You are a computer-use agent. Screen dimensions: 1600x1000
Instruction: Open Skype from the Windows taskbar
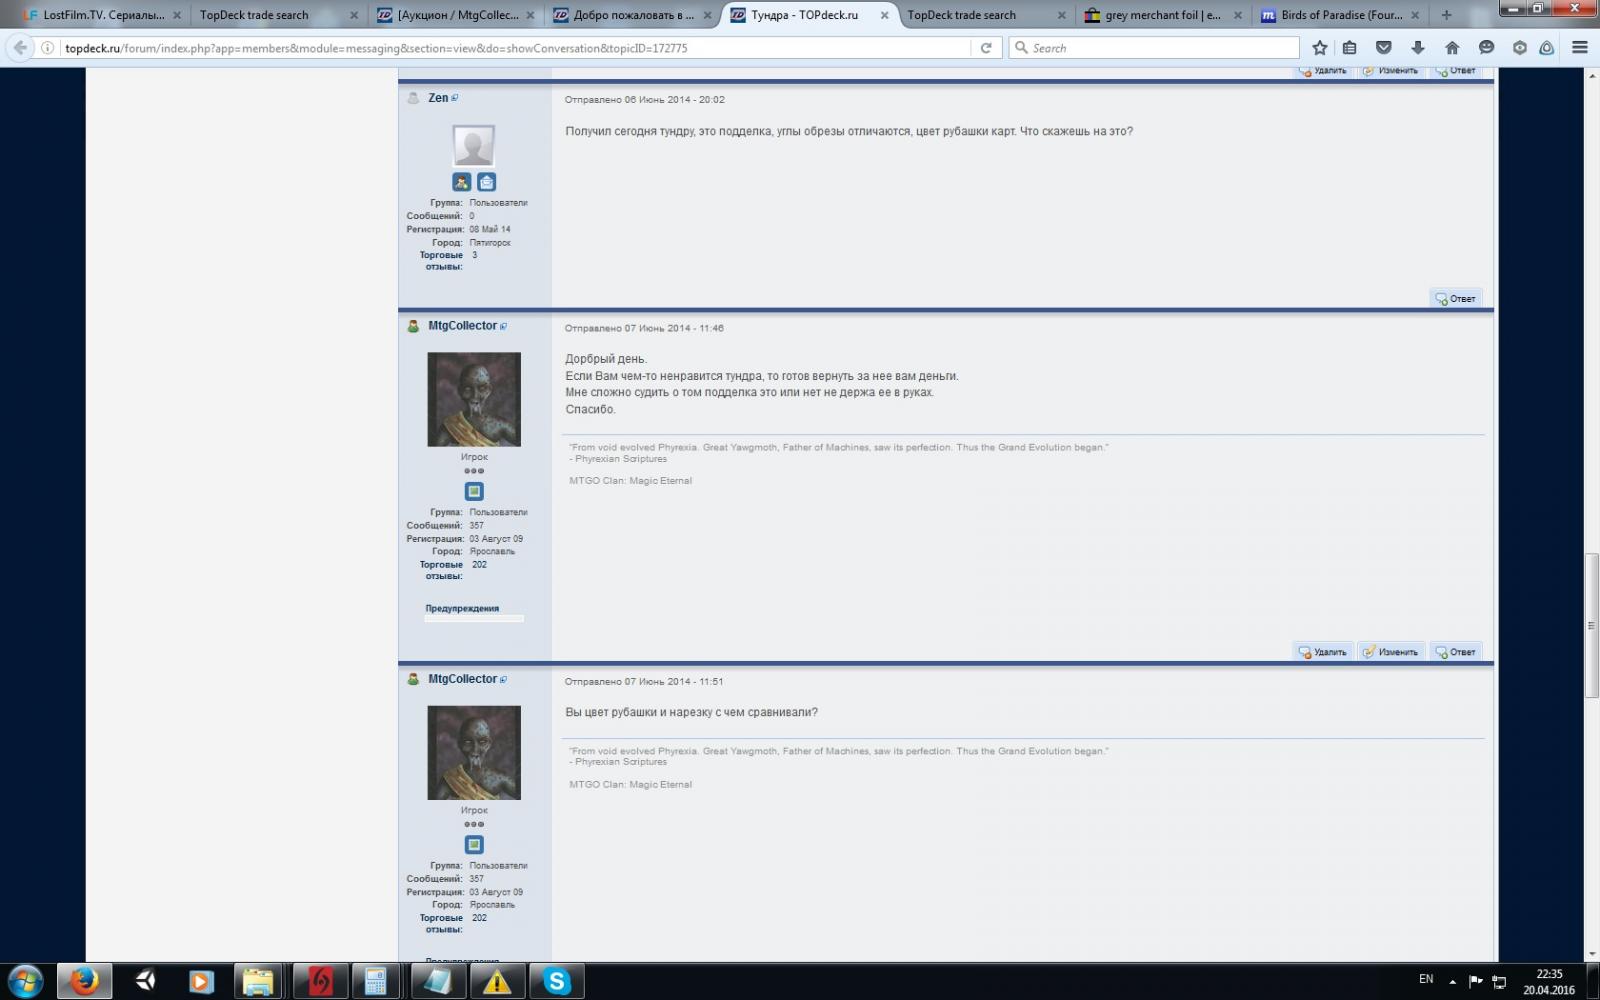[557, 982]
